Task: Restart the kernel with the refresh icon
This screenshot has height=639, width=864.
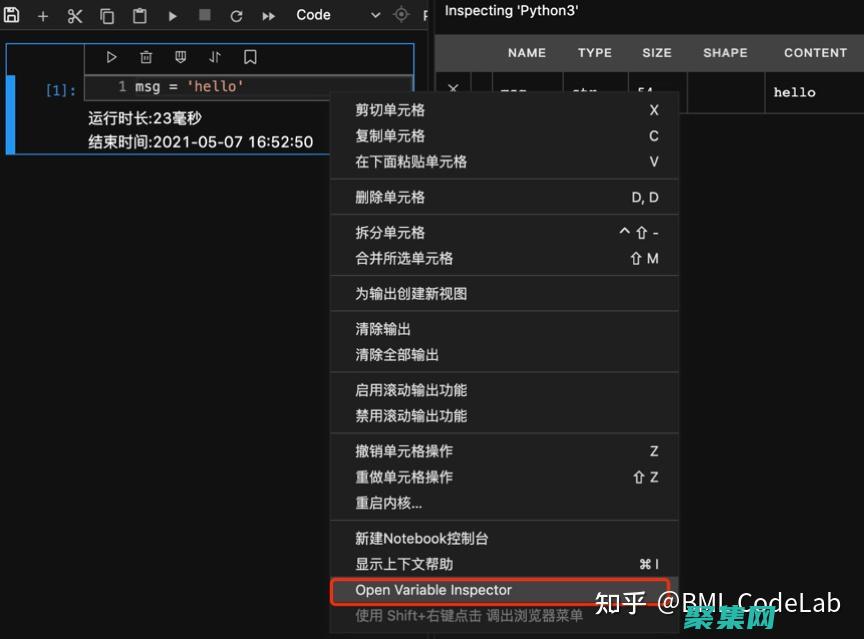Action: (237, 15)
